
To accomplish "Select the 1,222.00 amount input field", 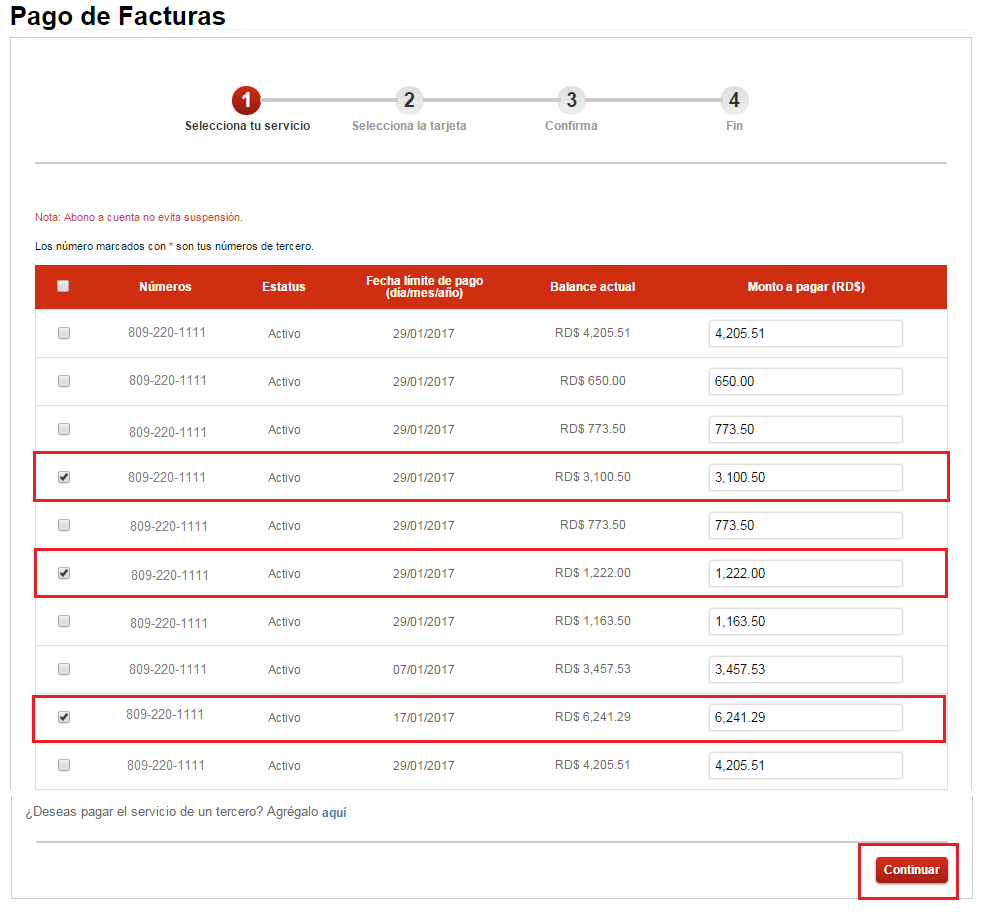I will pos(806,574).
